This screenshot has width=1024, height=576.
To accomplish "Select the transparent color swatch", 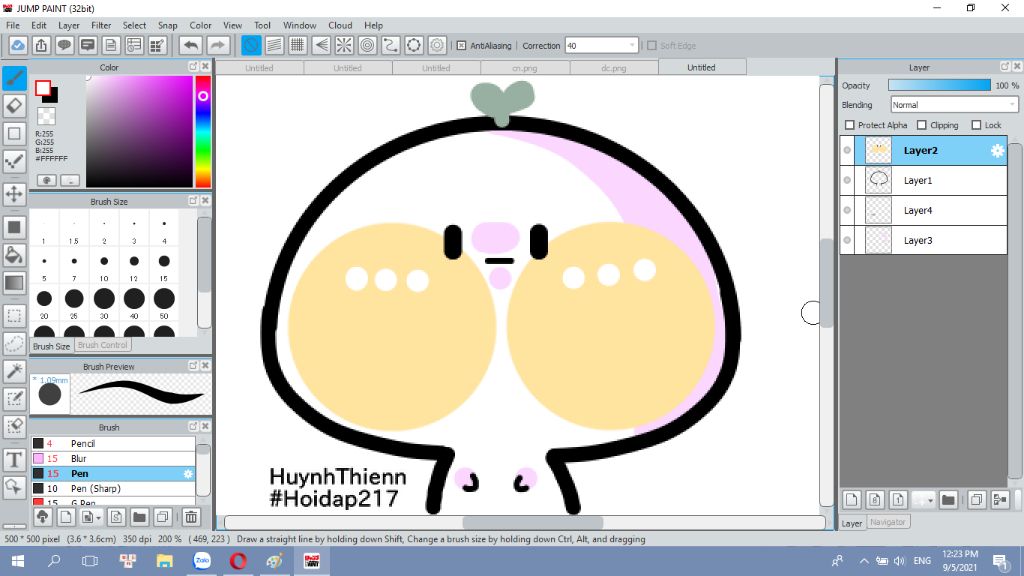I will (46, 116).
